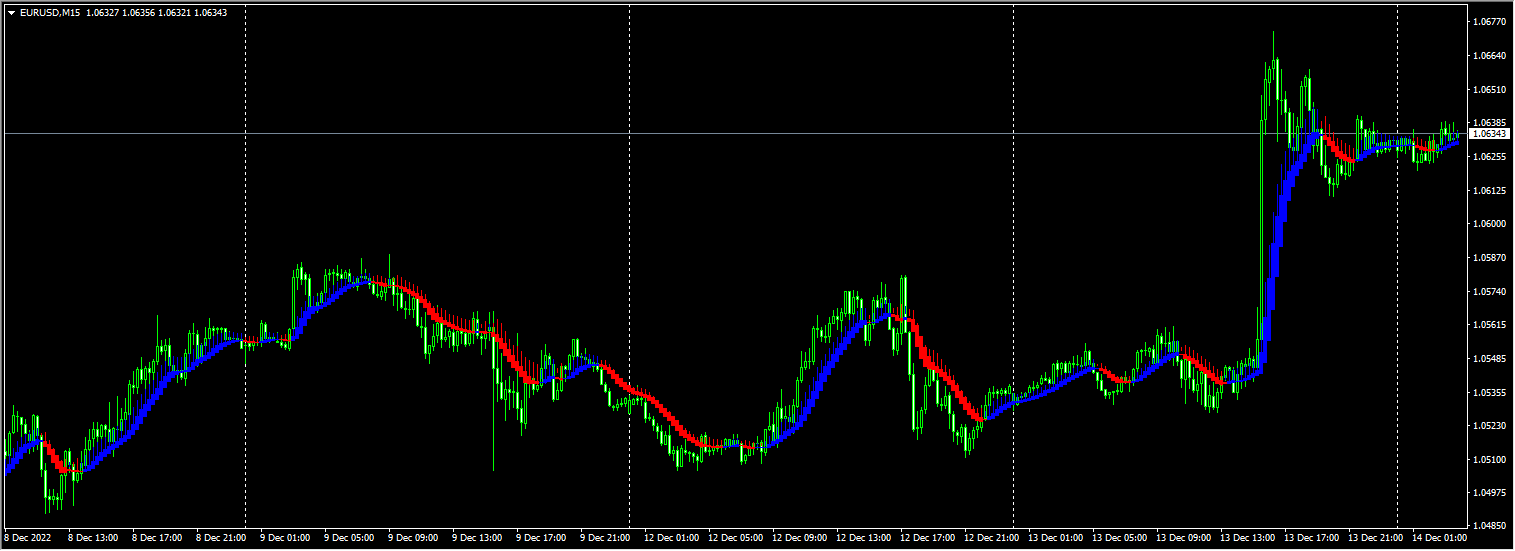Click the 9 Dec 01:00 time label

(285, 538)
